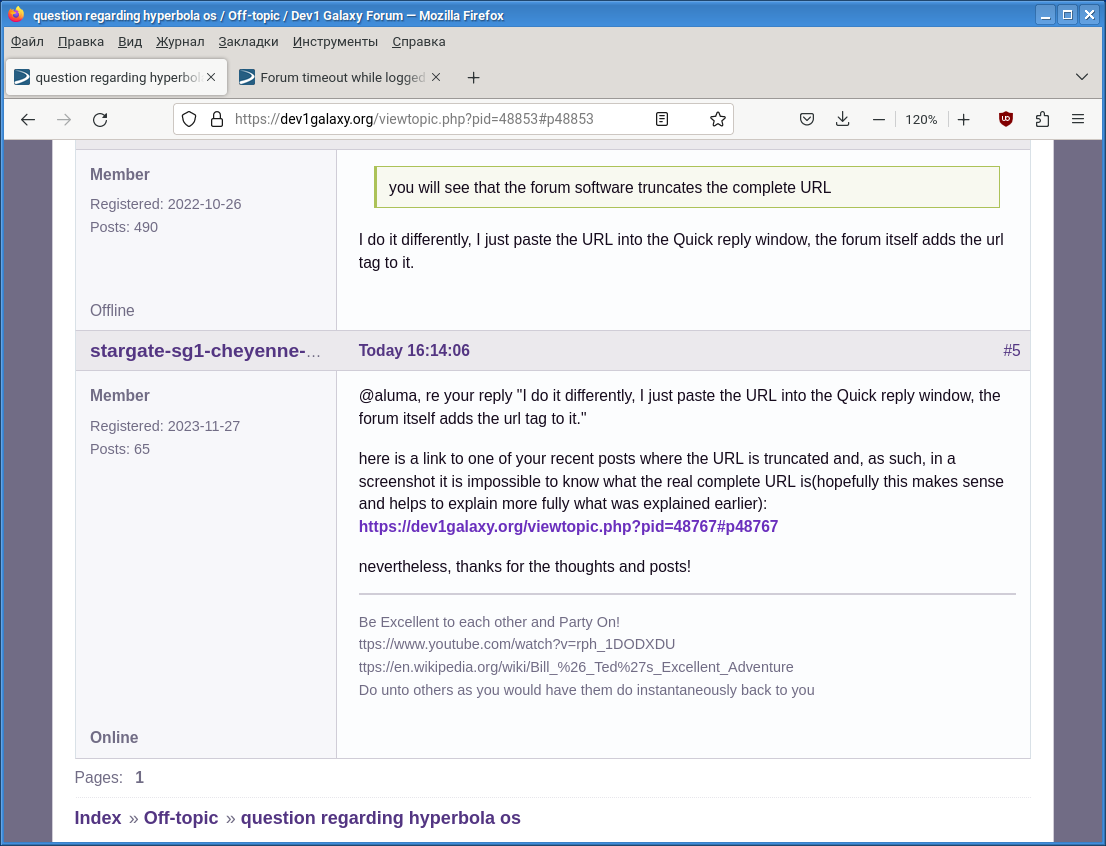Screen dimensions: 1106x846
Task: Open the Файл menu
Action: 27,42
